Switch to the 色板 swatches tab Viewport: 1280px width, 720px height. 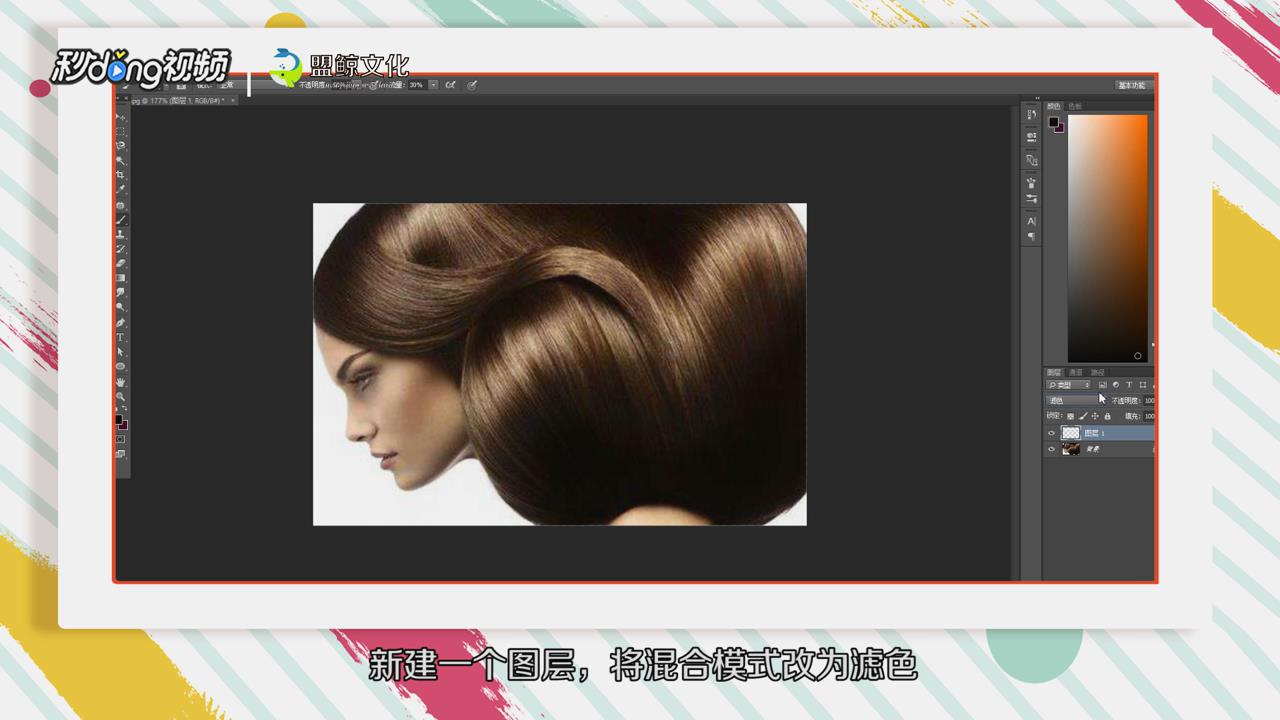pos(1074,105)
